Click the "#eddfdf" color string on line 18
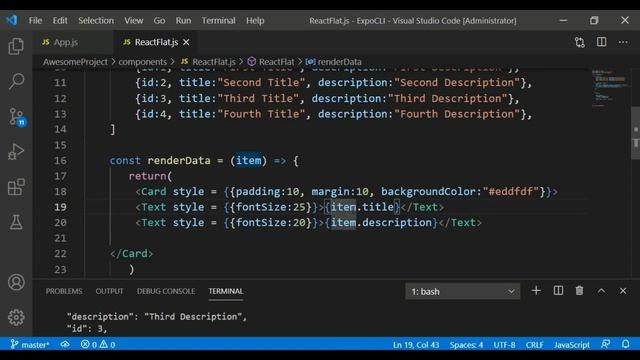The height and width of the screenshot is (360, 640). click(511, 191)
